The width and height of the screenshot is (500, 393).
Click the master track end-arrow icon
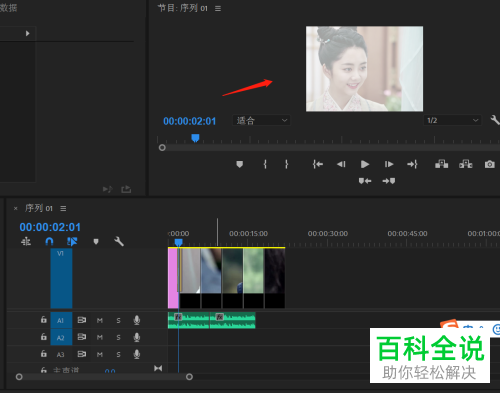158,368
